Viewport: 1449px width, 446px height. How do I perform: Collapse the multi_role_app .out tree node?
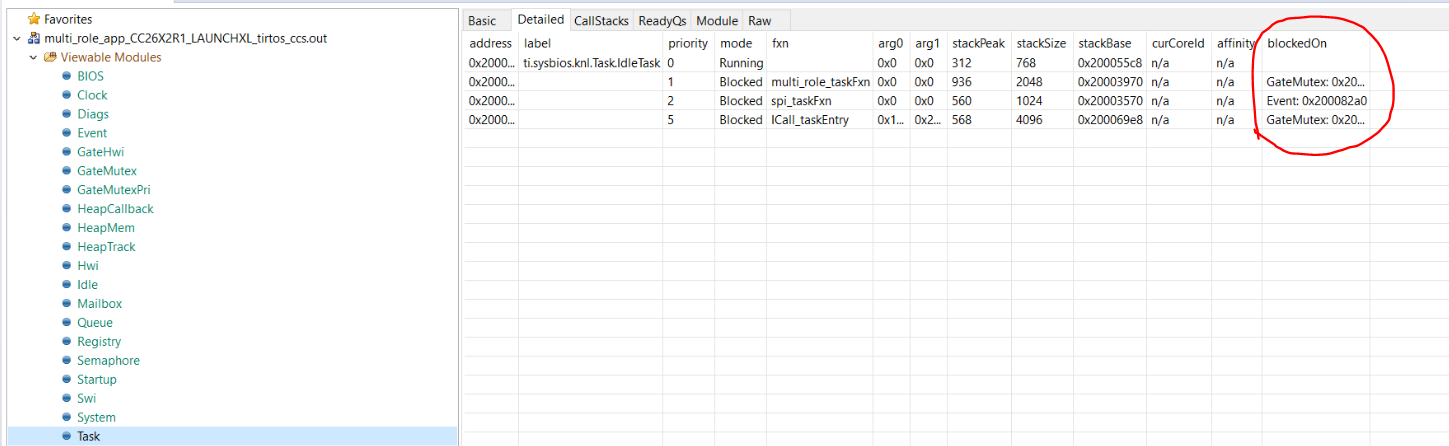coord(16,38)
